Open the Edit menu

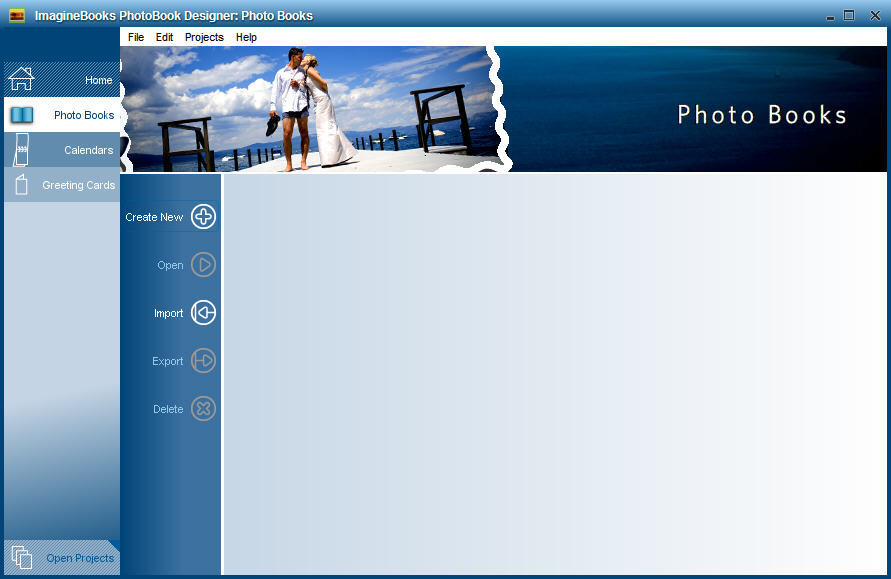point(164,37)
